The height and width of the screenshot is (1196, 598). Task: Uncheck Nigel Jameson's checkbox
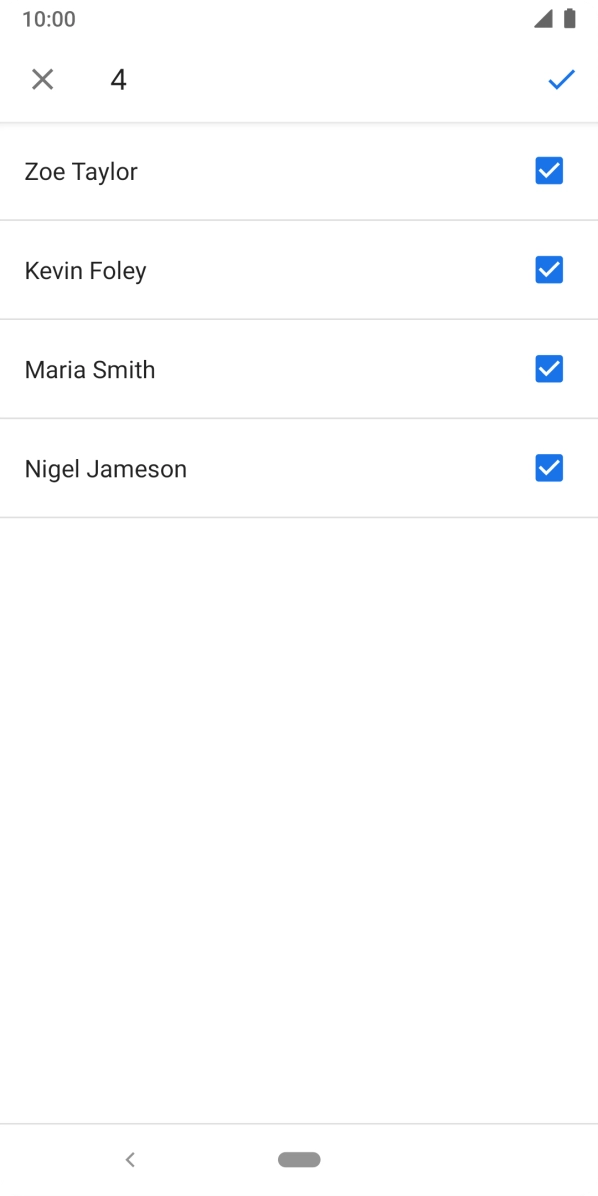coord(549,468)
